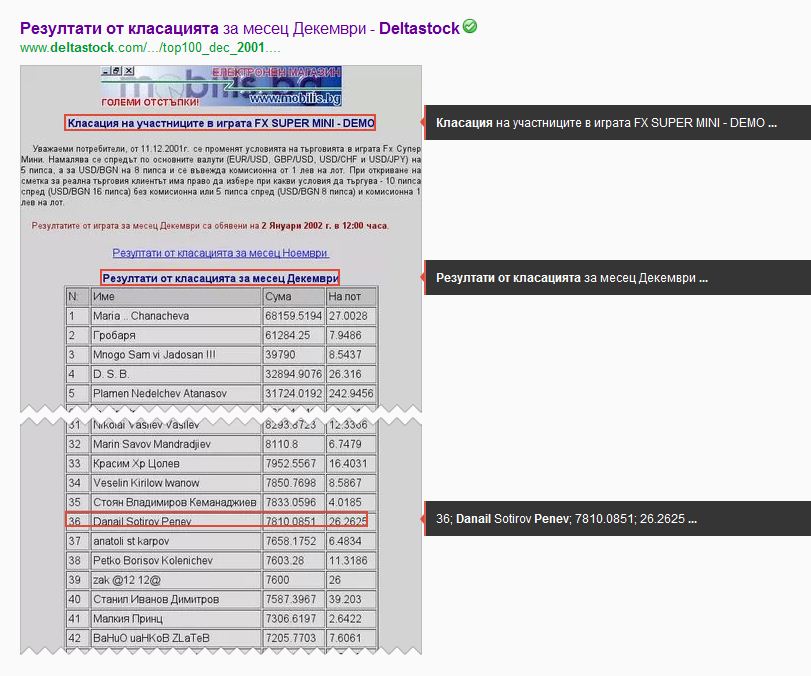The width and height of the screenshot is (811, 676).
Task: Select the dark callout '36; Danail Sotirov Penev'
Action: point(618,518)
